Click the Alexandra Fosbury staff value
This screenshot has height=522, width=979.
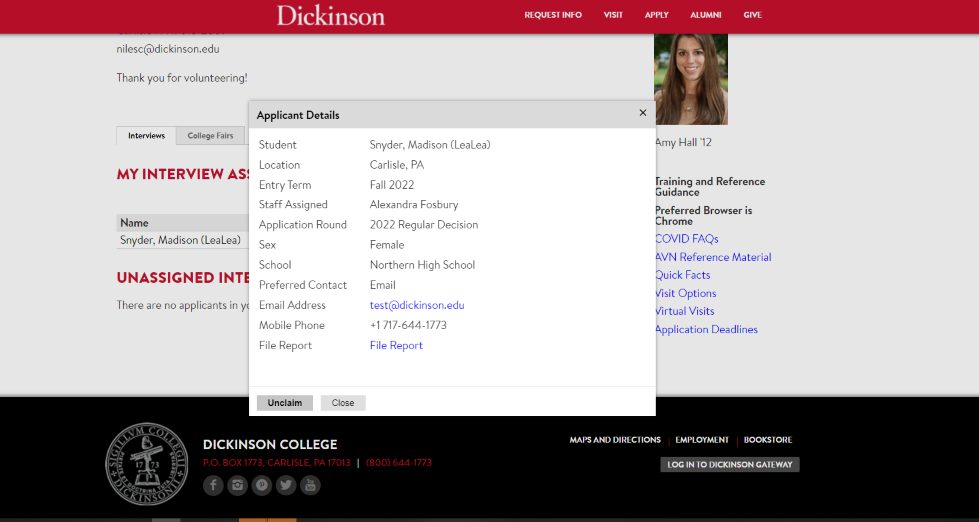(414, 205)
